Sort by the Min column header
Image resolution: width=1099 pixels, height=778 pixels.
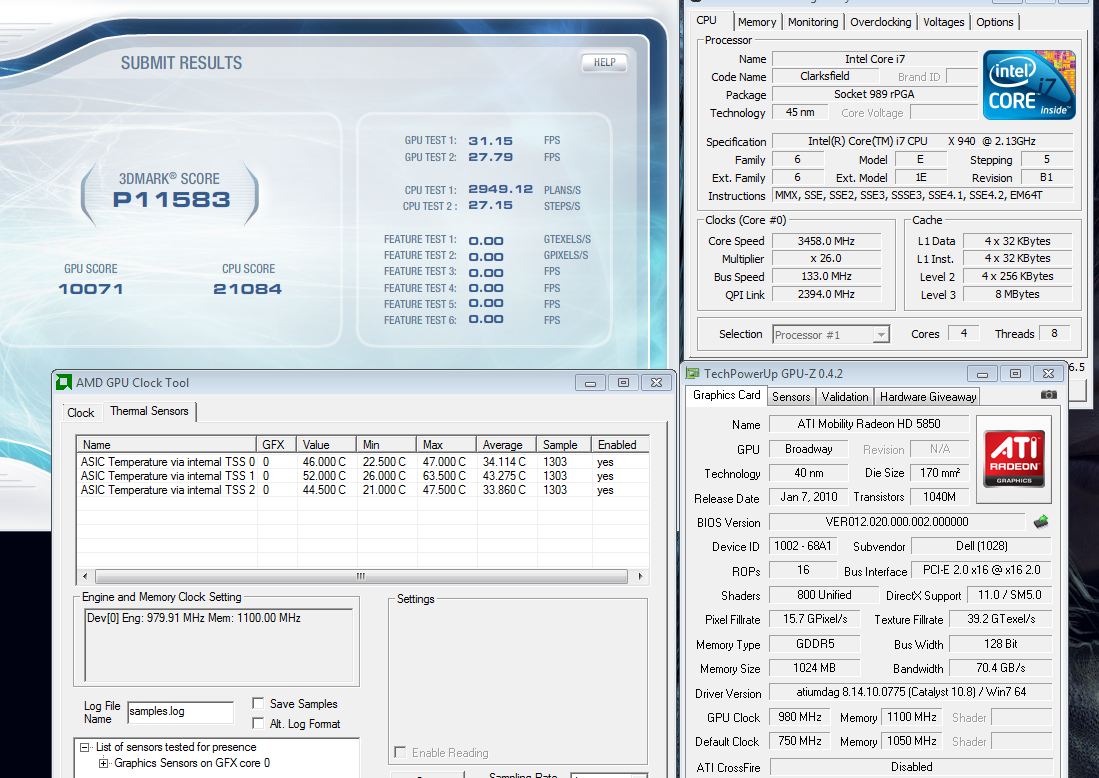(x=387, y=444)
